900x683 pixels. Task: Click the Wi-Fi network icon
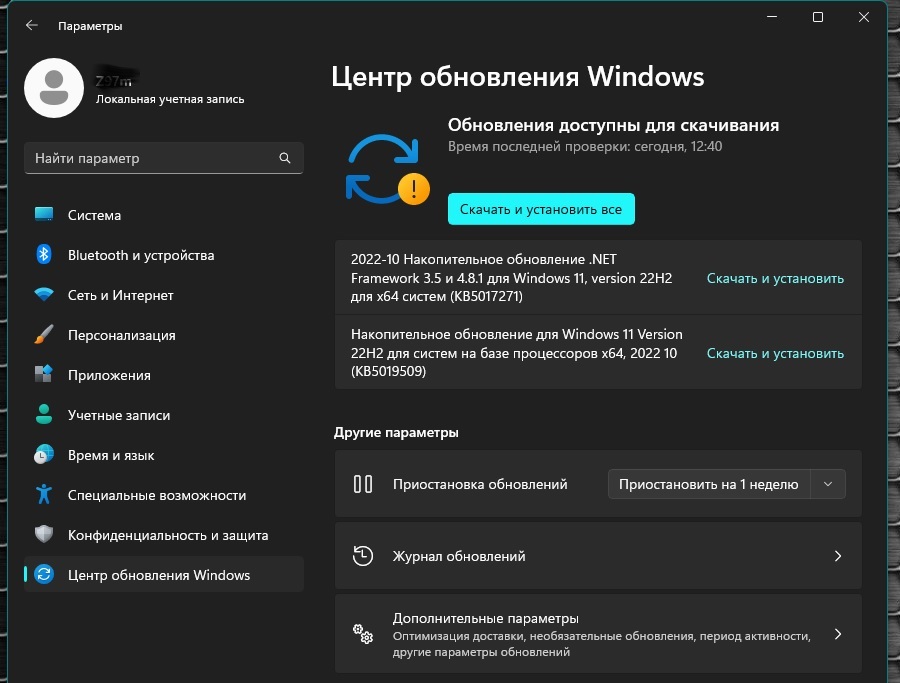pyautogui.click(x=44, y=294)
